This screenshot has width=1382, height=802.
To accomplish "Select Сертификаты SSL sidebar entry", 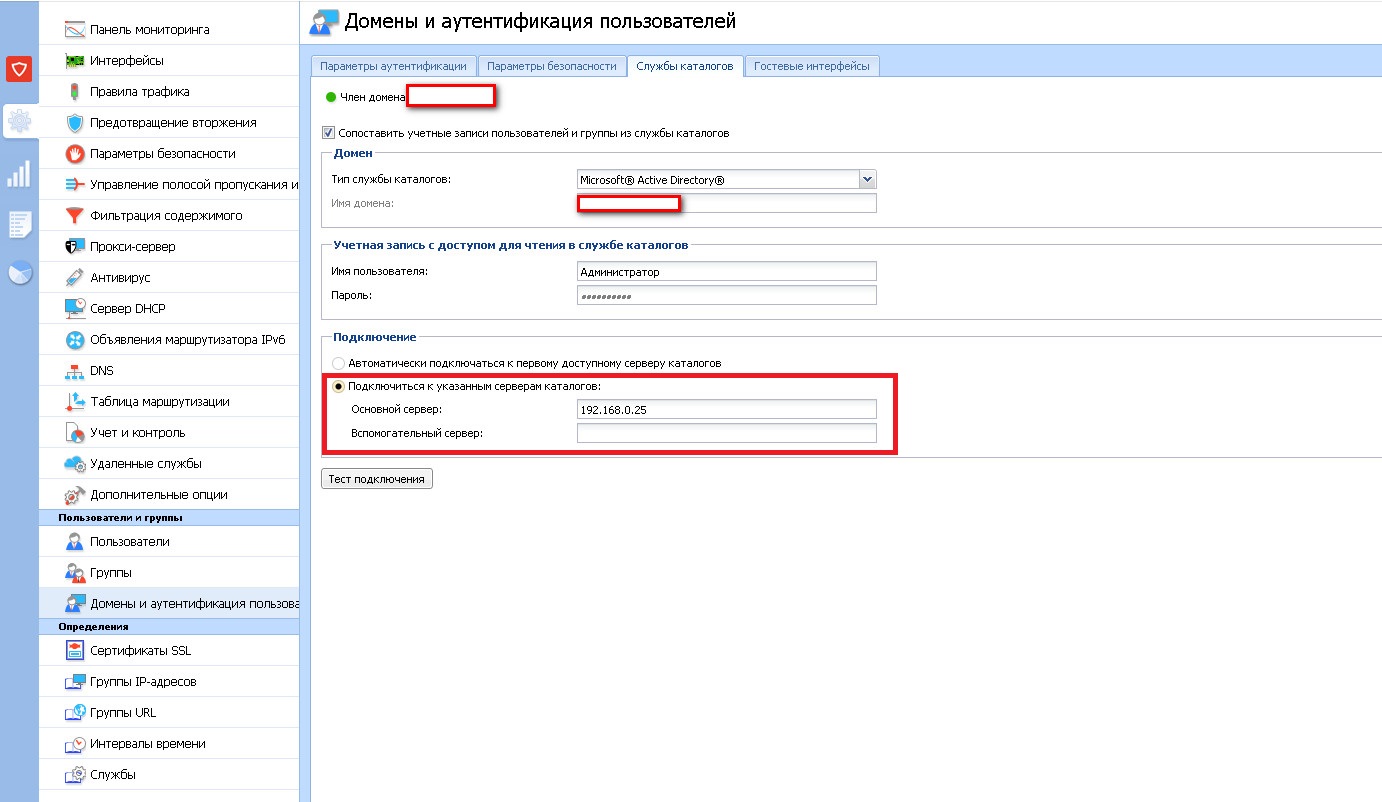I will (x=169, y=651).
